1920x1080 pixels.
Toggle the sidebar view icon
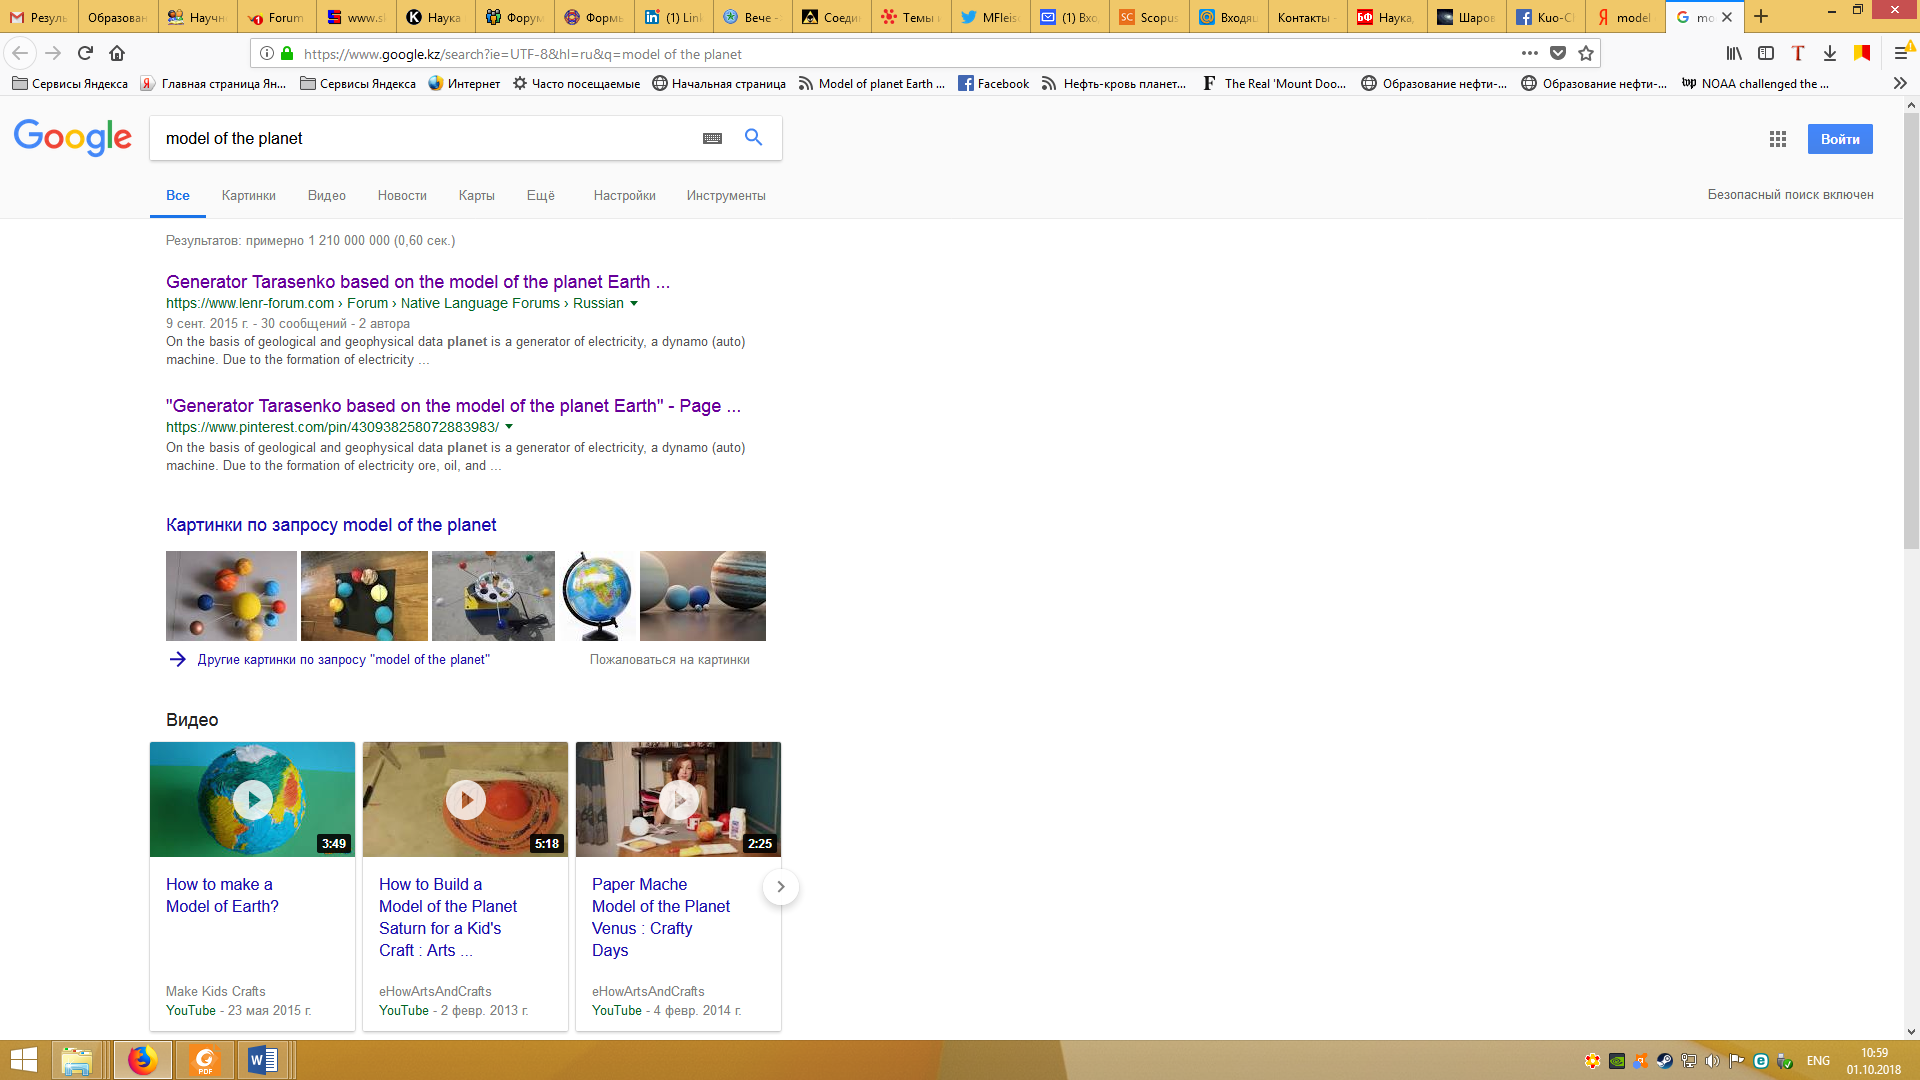click(x=1766, y=54)
